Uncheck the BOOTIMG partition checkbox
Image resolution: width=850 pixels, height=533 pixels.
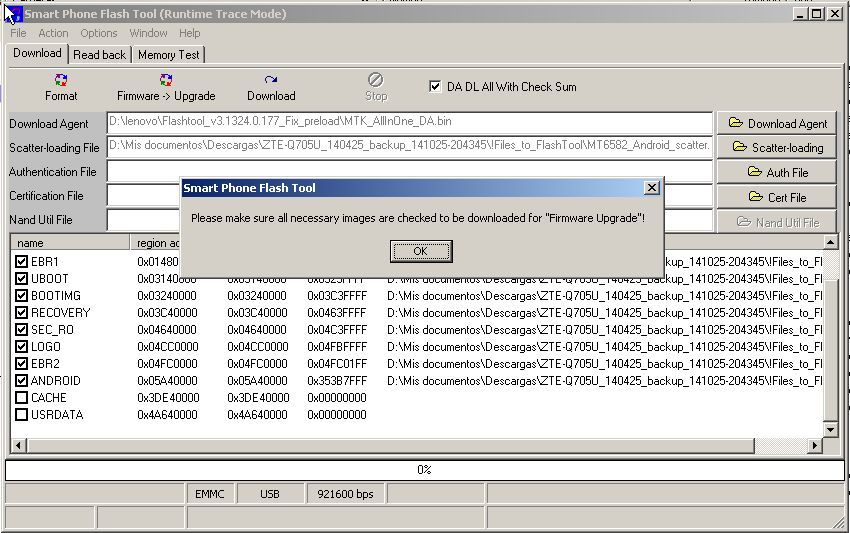(x=21, y=296)
